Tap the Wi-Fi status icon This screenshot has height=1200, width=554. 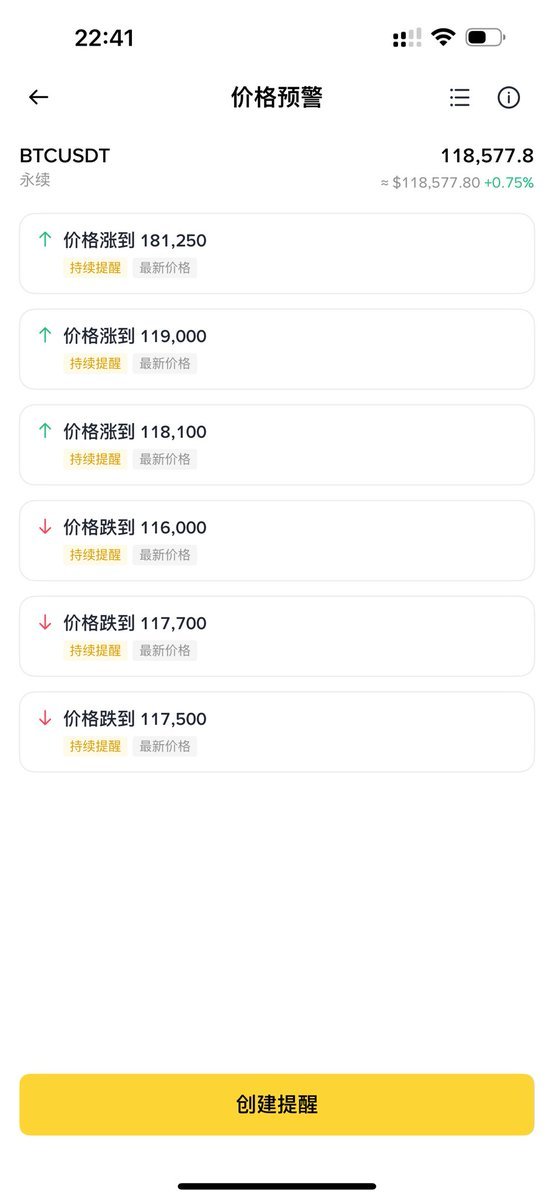[442, 38]
